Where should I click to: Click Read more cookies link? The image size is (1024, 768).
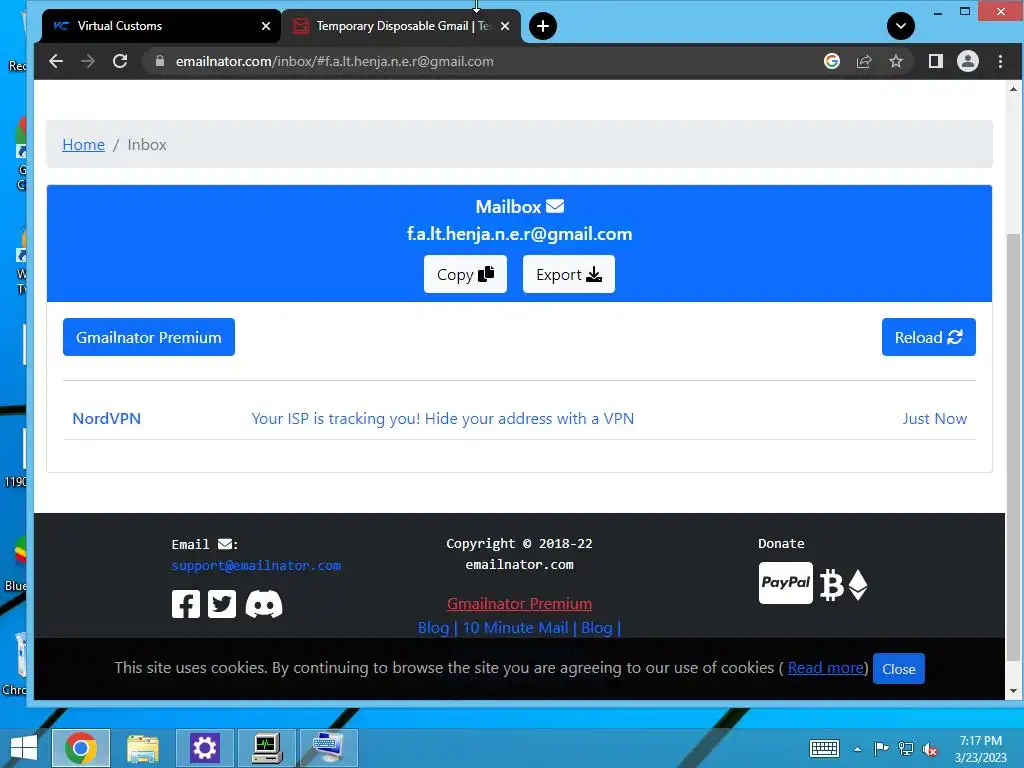coord(825,667)
